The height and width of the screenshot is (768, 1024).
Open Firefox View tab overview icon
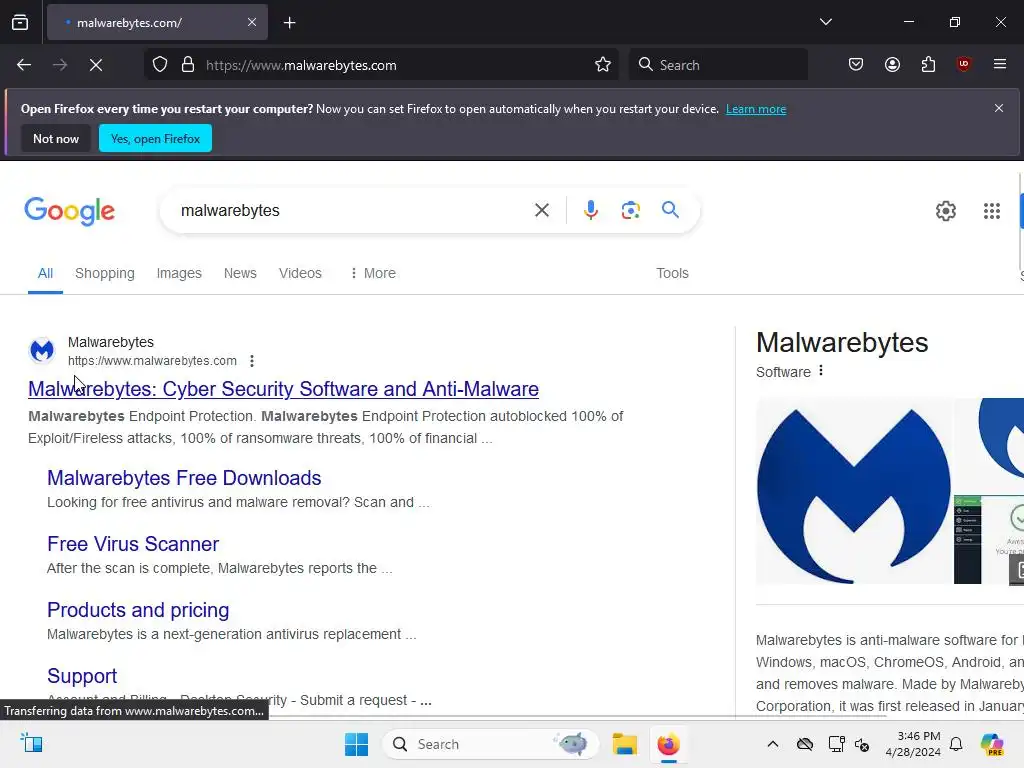click(20, 22)
